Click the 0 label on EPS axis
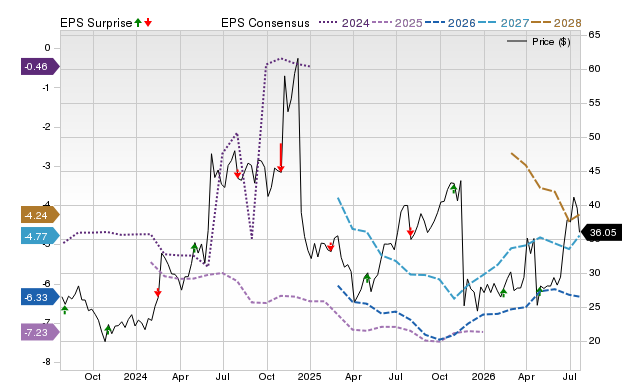This screenshot has height=382, width=640. (x=47, y=48)
